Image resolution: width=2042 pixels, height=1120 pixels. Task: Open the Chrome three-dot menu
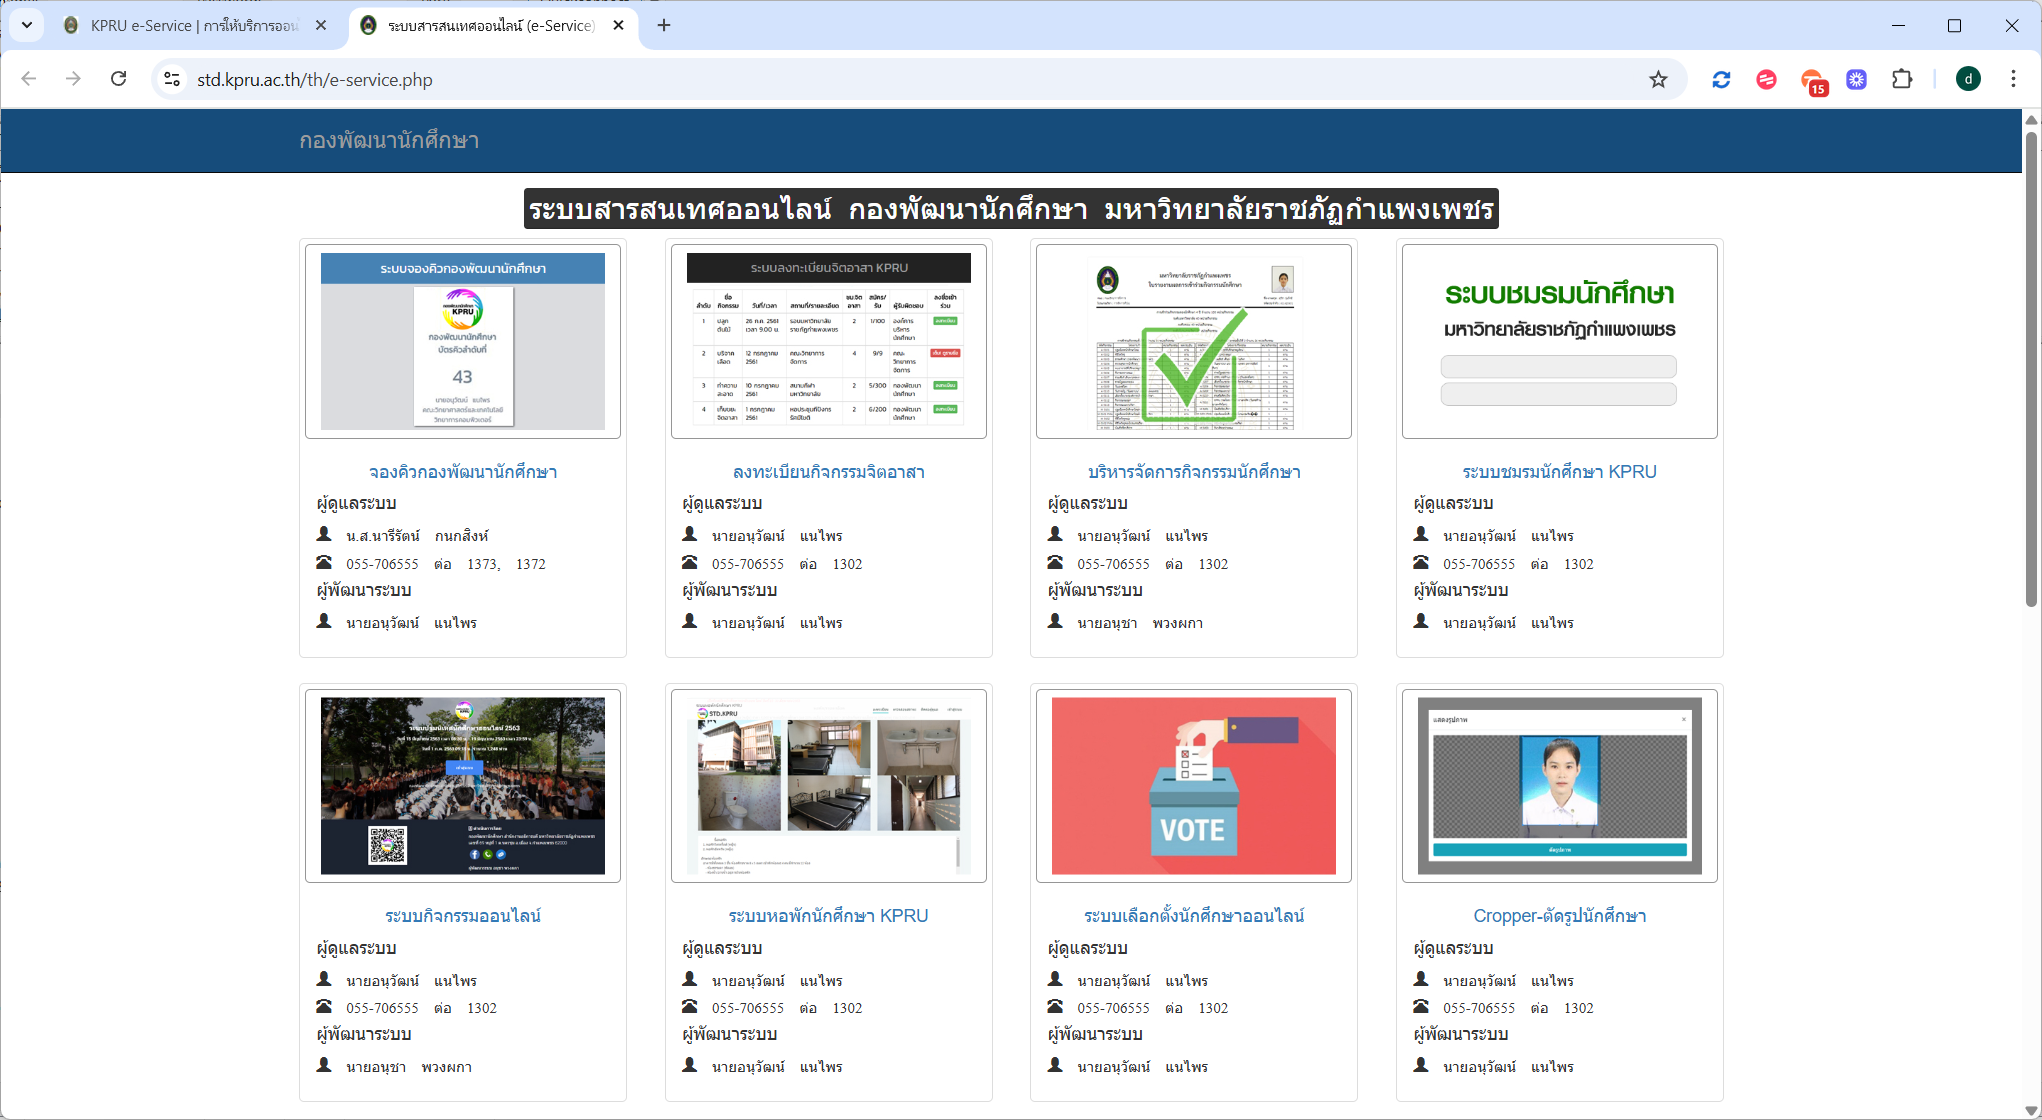tap(2014, 79)
